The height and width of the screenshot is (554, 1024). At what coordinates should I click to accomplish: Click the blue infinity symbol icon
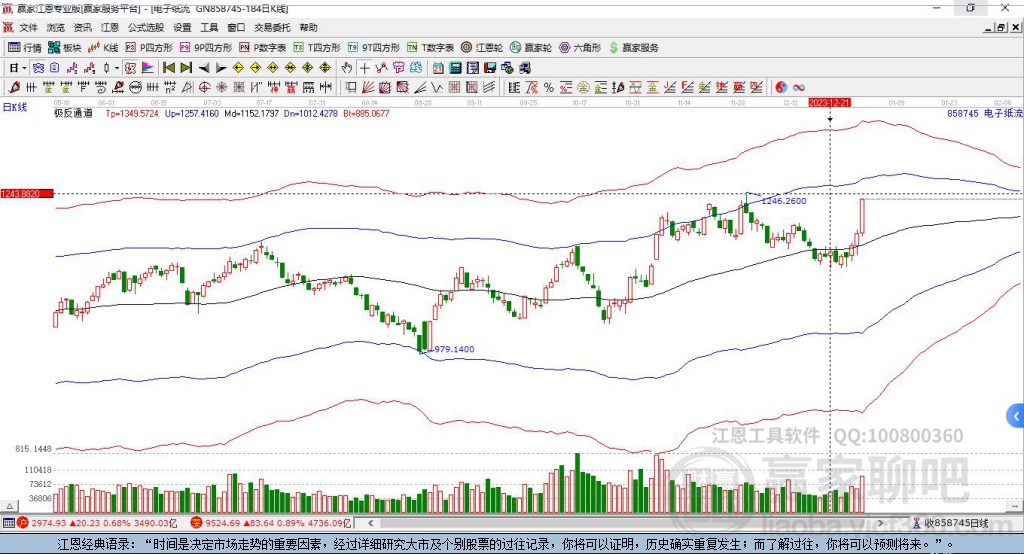(x=799, y=88)
